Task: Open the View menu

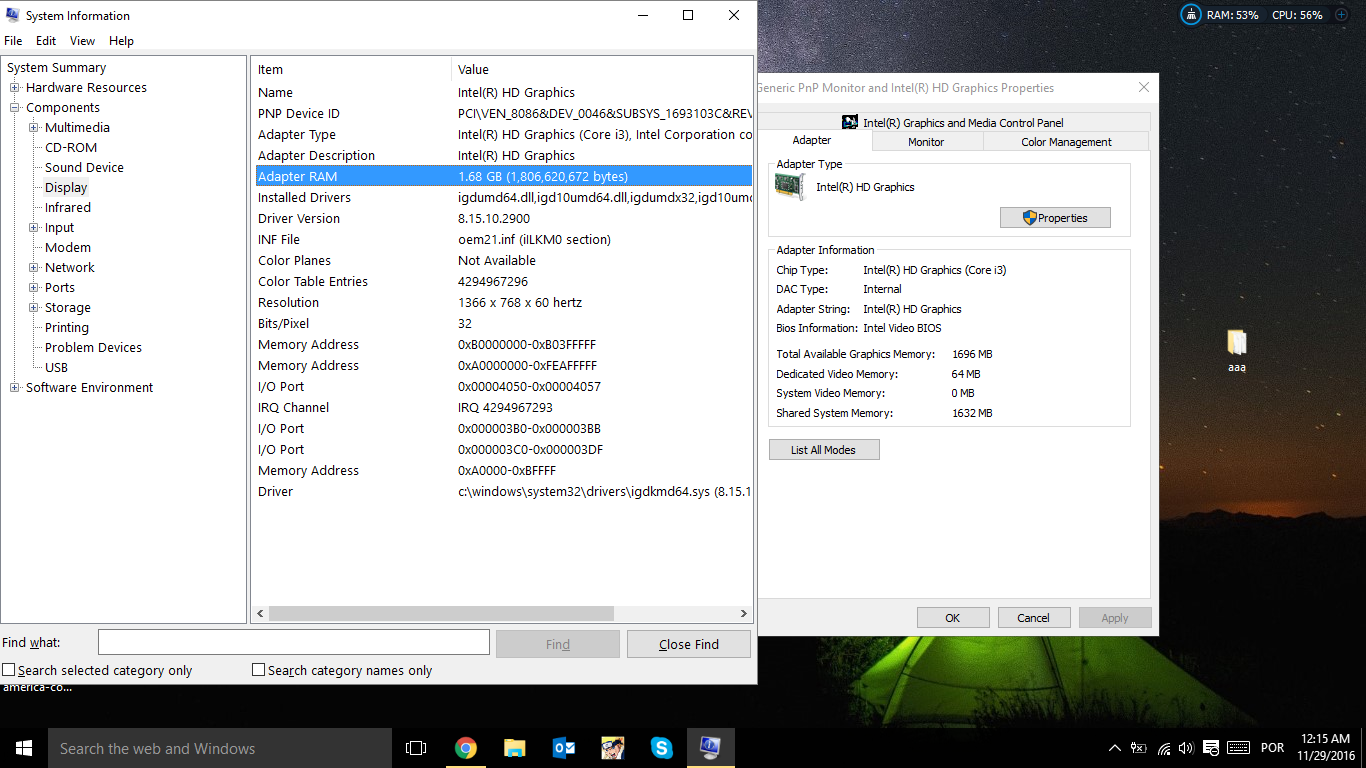Action: tap(83, 41)
